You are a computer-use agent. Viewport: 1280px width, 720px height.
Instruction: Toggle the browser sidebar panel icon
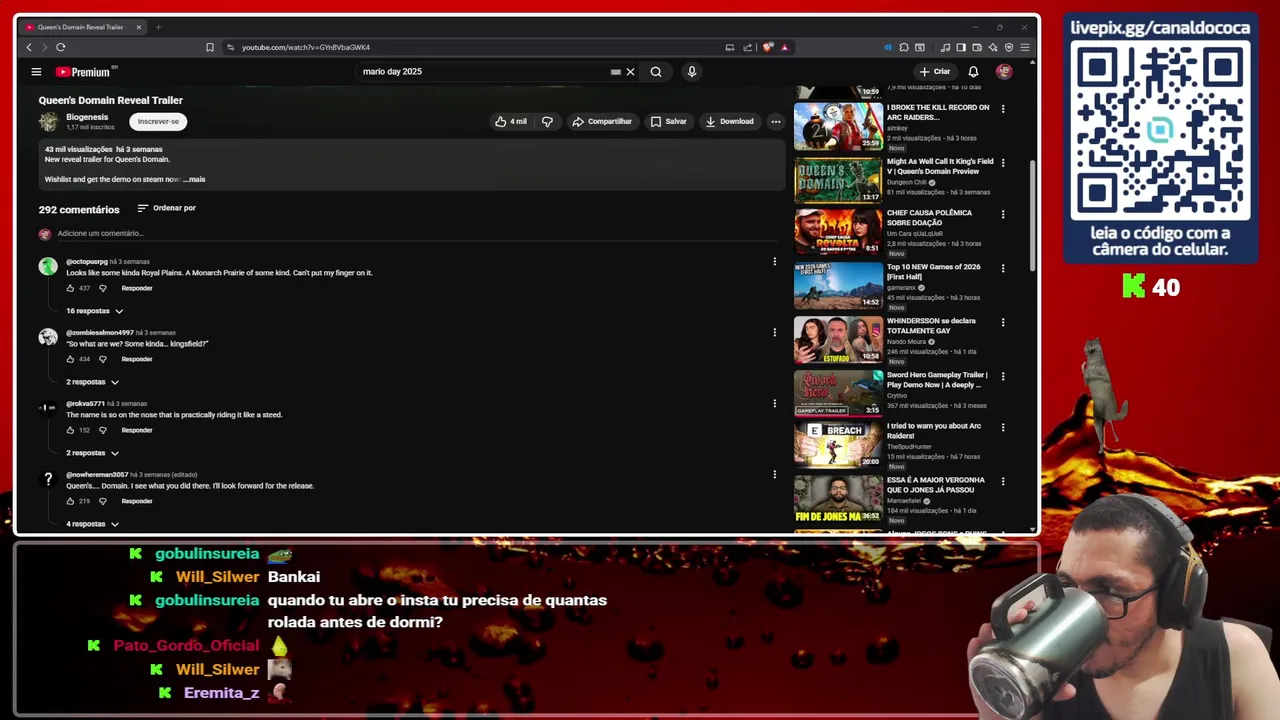[961, 47]
